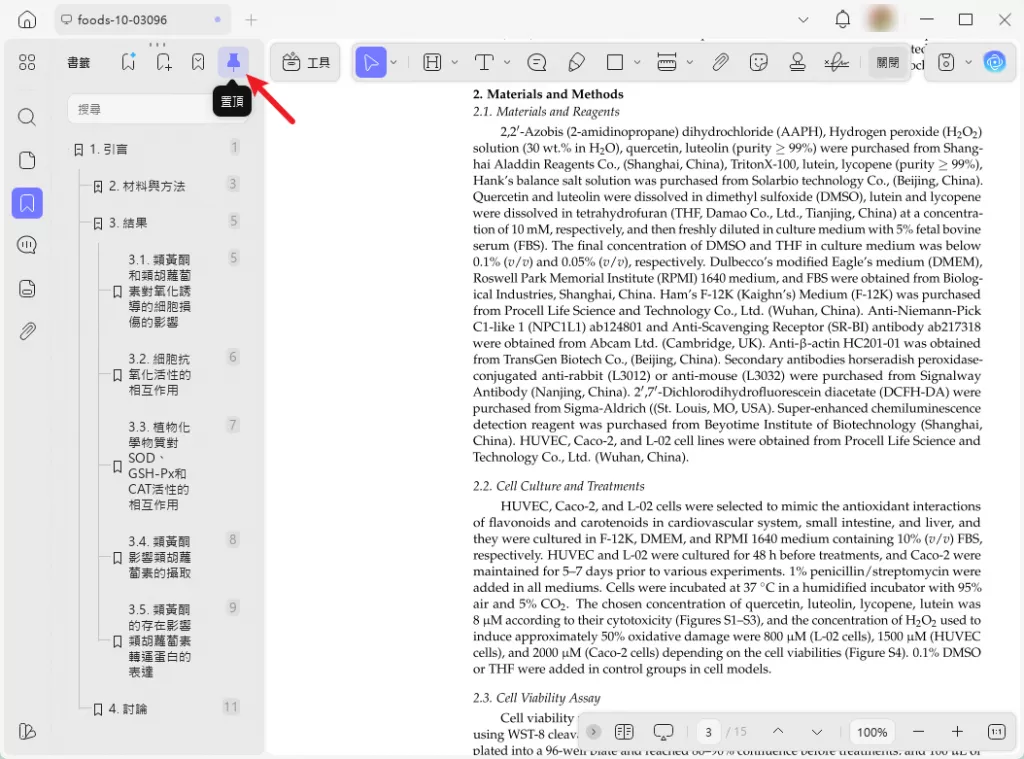The height and width of the screenshot is (759, 1024).
Task: Click the foods-10-03096 tab
Action: (x=142, y=20)
